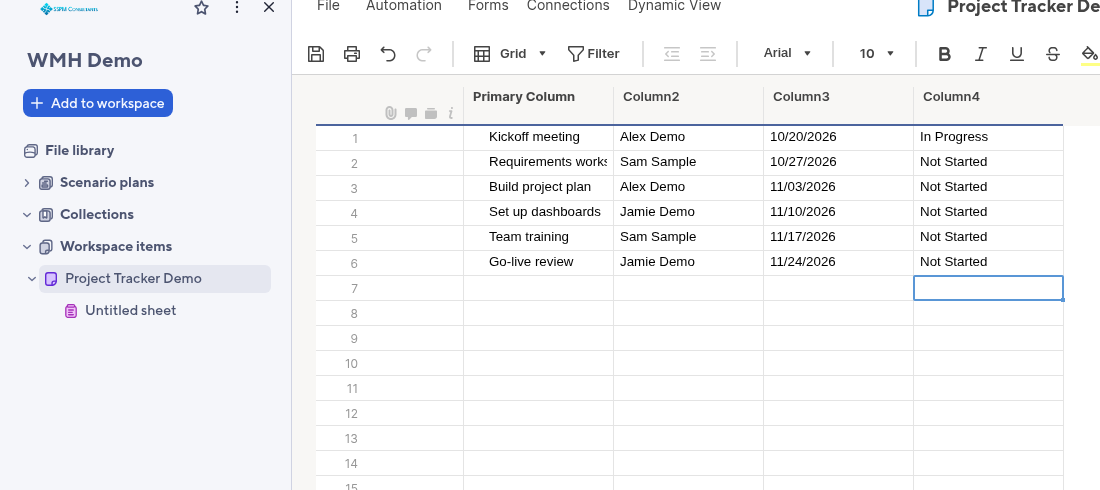Open the Arial font dropdown
Viewport: 1100px width, 490px height.
(x=787, y=53)
